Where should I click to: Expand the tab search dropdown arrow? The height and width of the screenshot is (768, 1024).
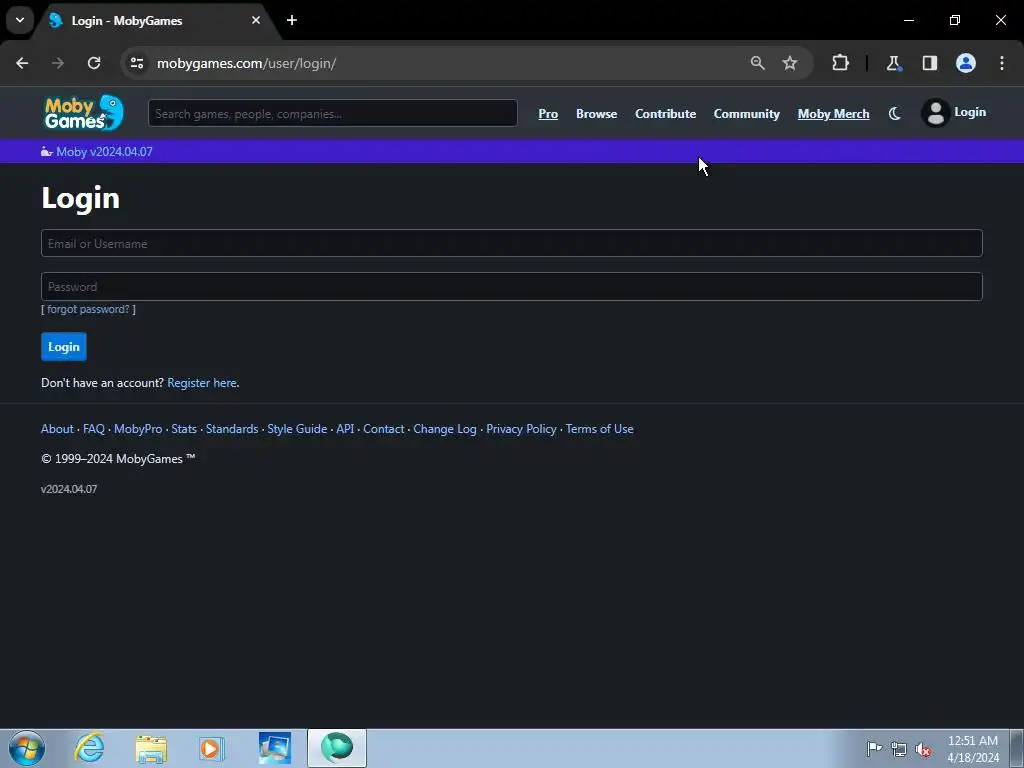coord(20,20)
